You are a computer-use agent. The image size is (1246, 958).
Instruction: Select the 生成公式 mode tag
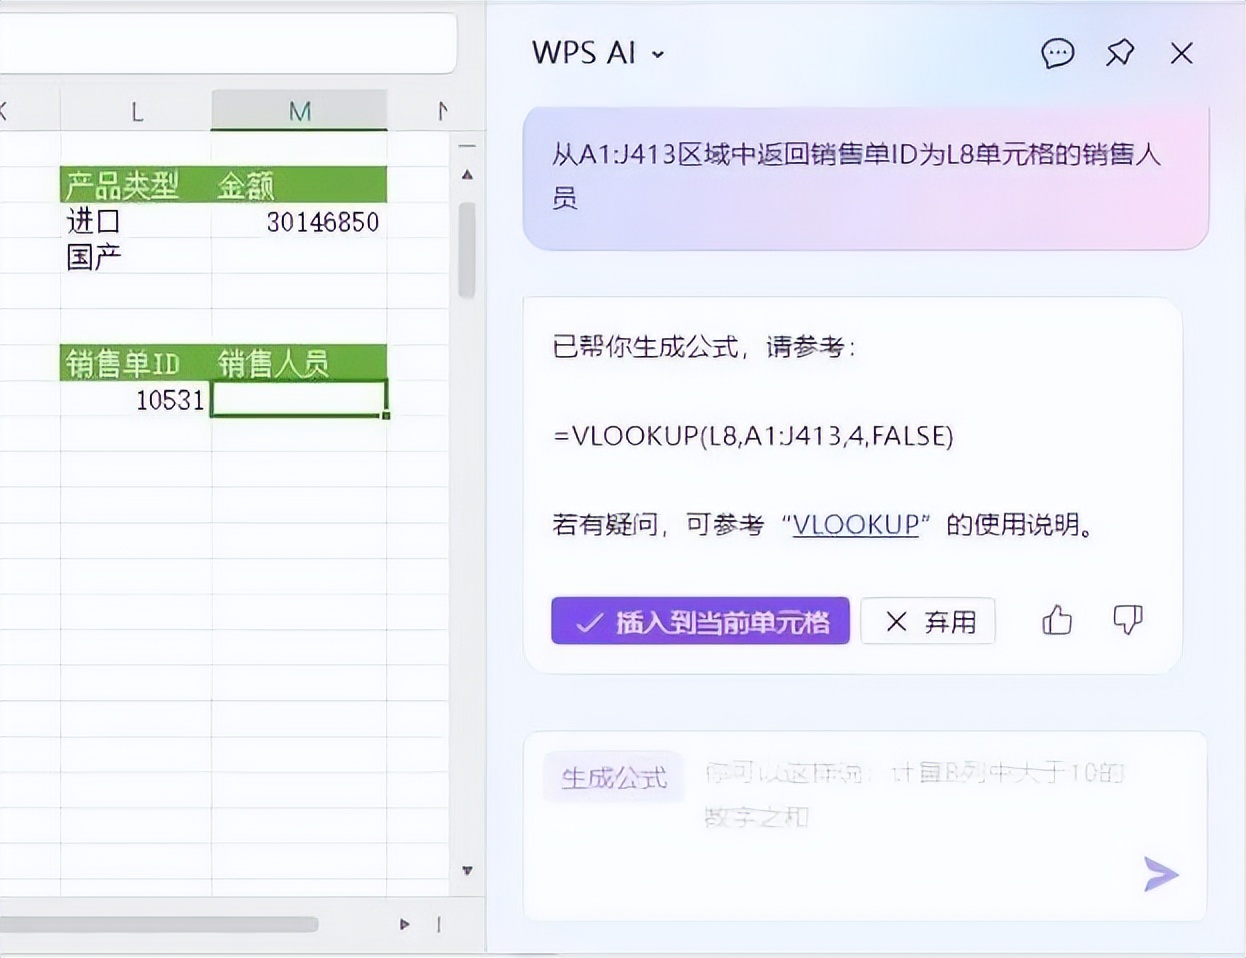point(613,777)
